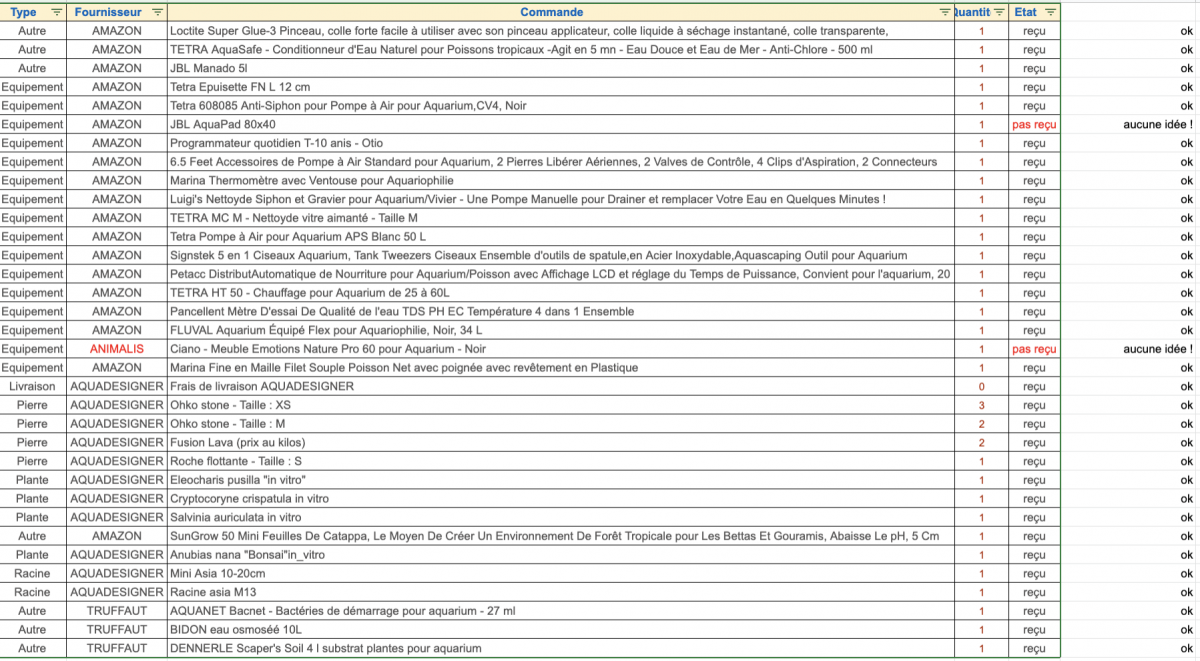
Task: Select the Loctite Super Glue-3 Pinceau cell
Action: (x=561, y=31)
